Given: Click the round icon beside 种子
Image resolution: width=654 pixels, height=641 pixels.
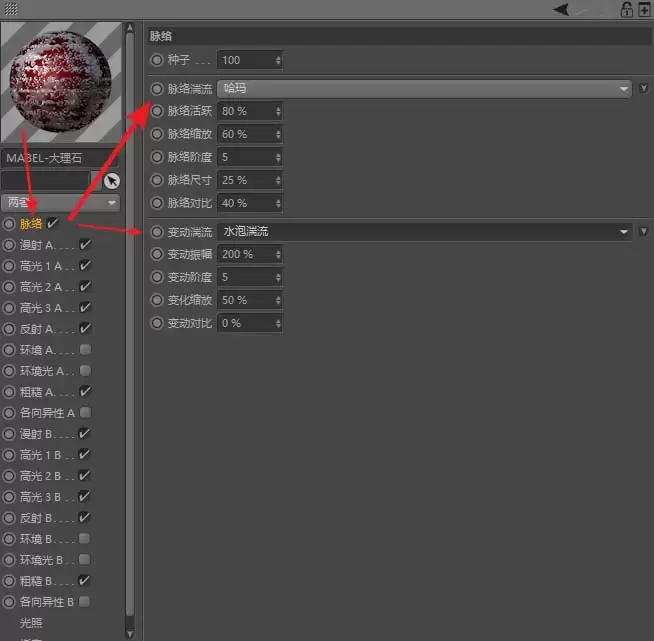Looking at the screenshot, I should tap(156, 61).
